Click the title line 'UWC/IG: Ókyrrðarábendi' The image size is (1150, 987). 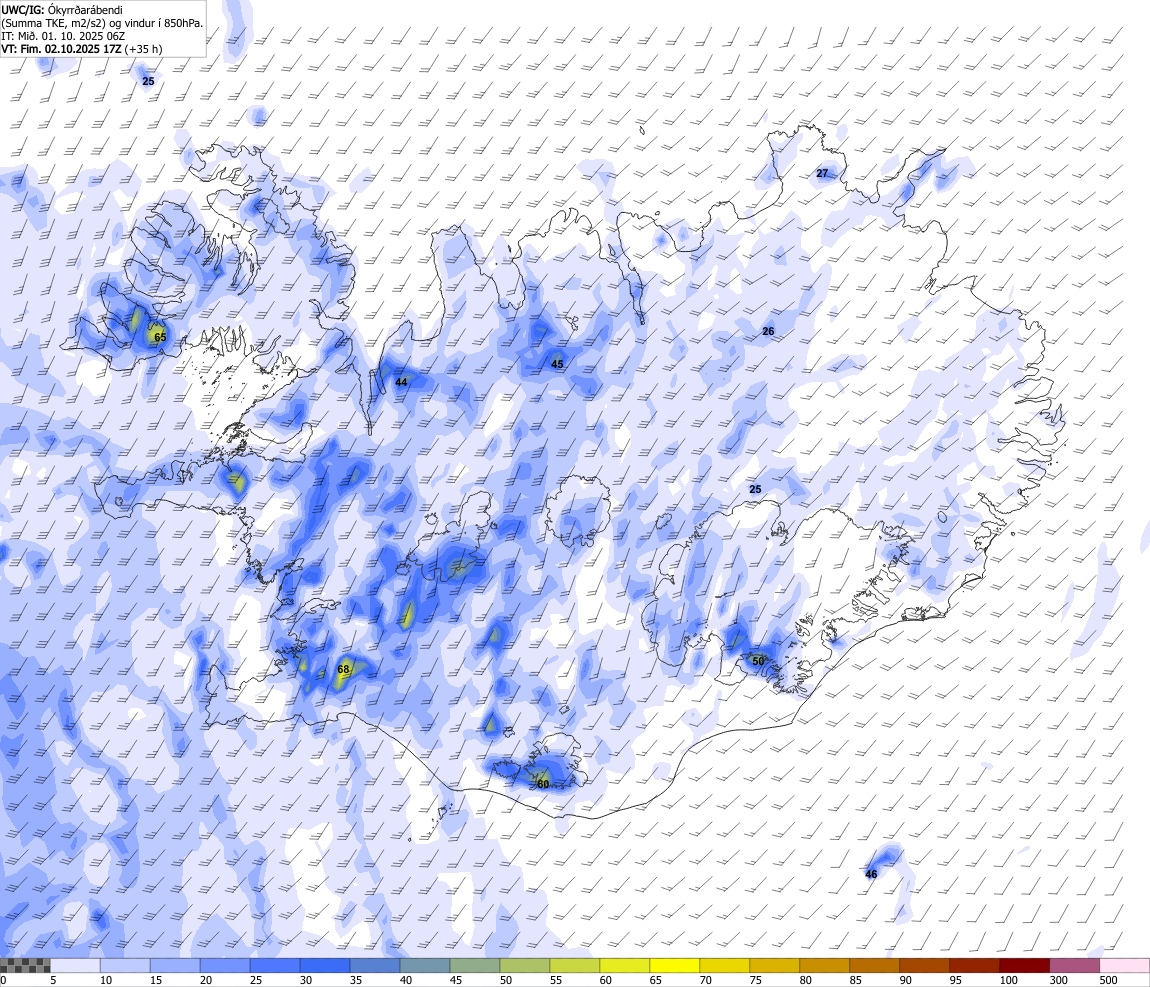coord(62,10)
